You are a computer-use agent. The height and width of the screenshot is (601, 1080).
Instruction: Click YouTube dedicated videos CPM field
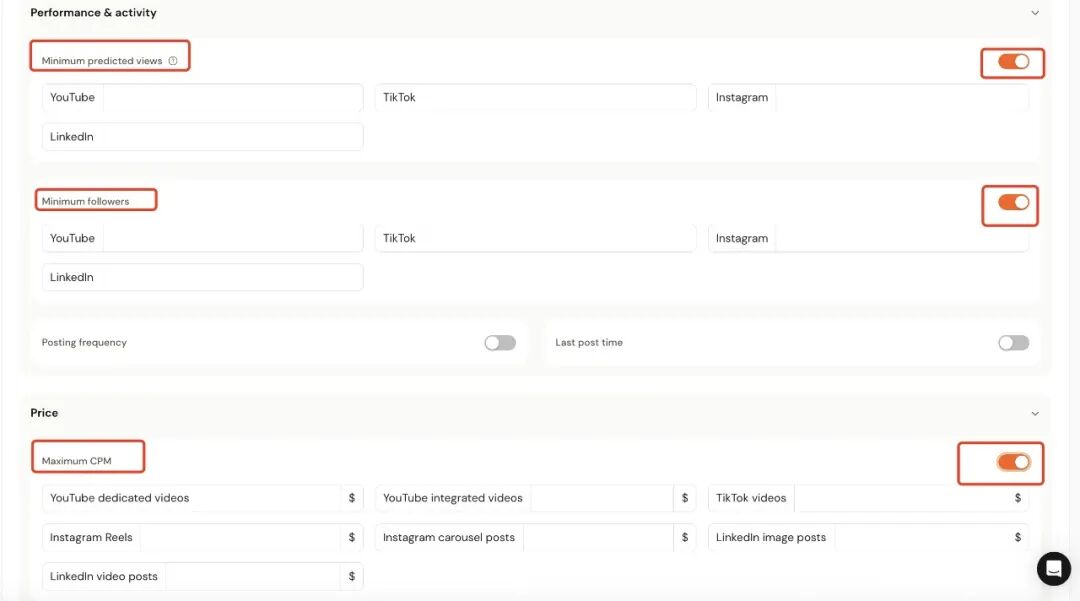click(265, 498)
